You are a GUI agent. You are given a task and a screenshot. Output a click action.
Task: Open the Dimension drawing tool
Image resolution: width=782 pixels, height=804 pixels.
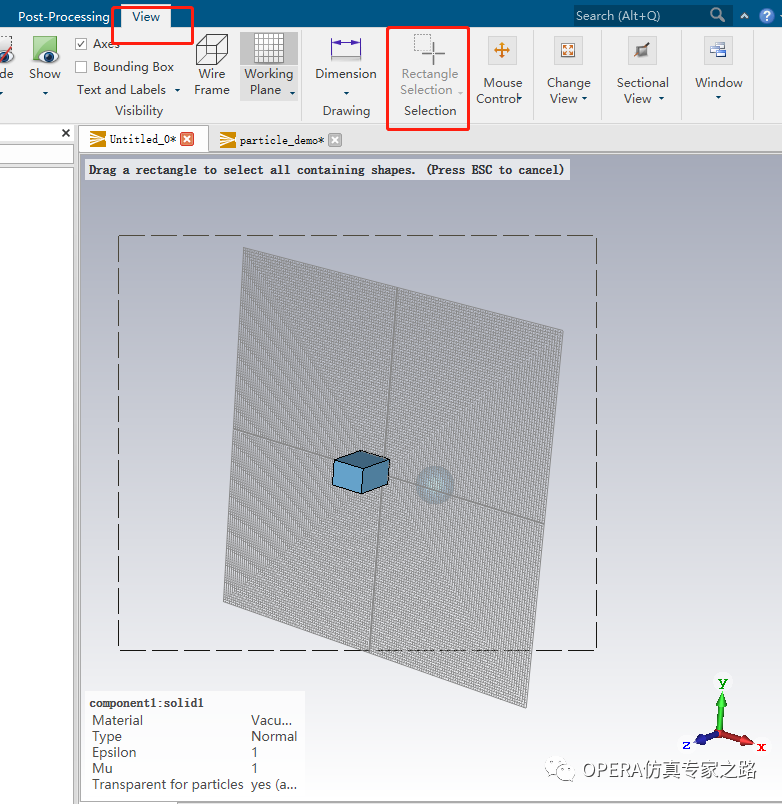[x=346, y=50]
